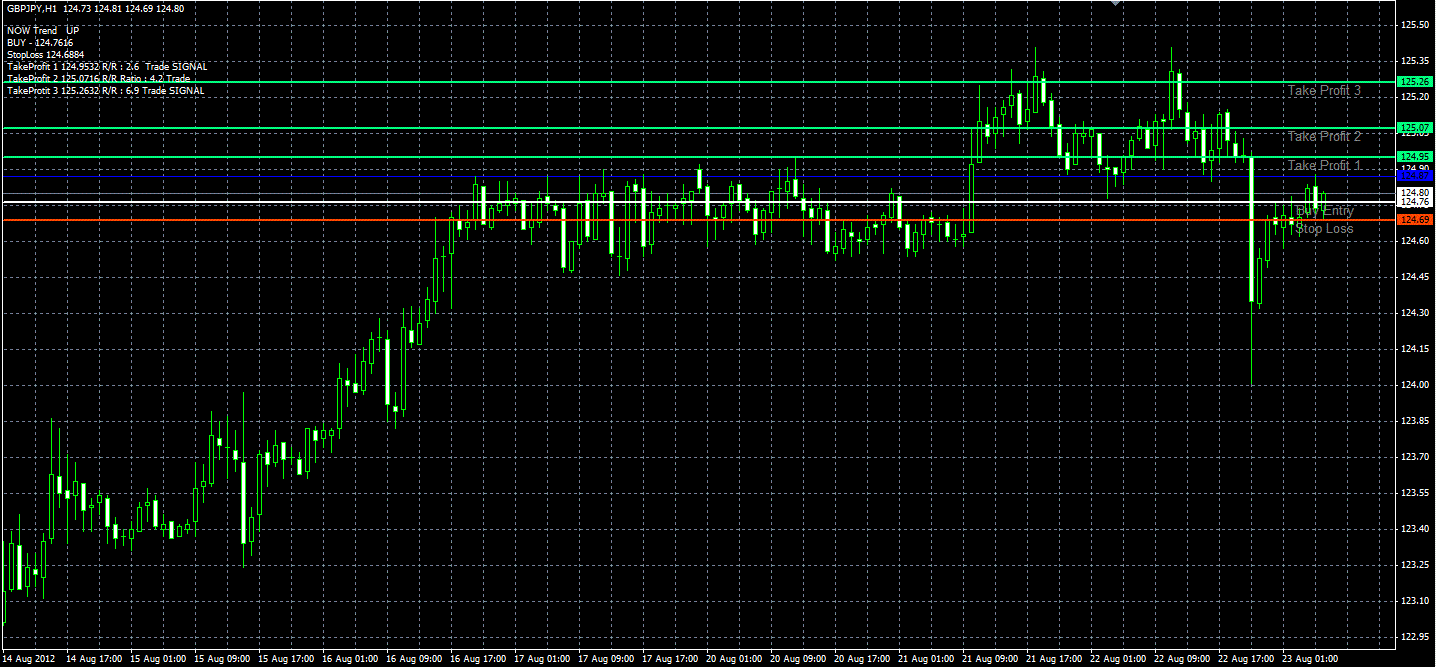Select the Take Profit 3 label
This screenshot has height=667, width=1436.
pos(1324,91)
